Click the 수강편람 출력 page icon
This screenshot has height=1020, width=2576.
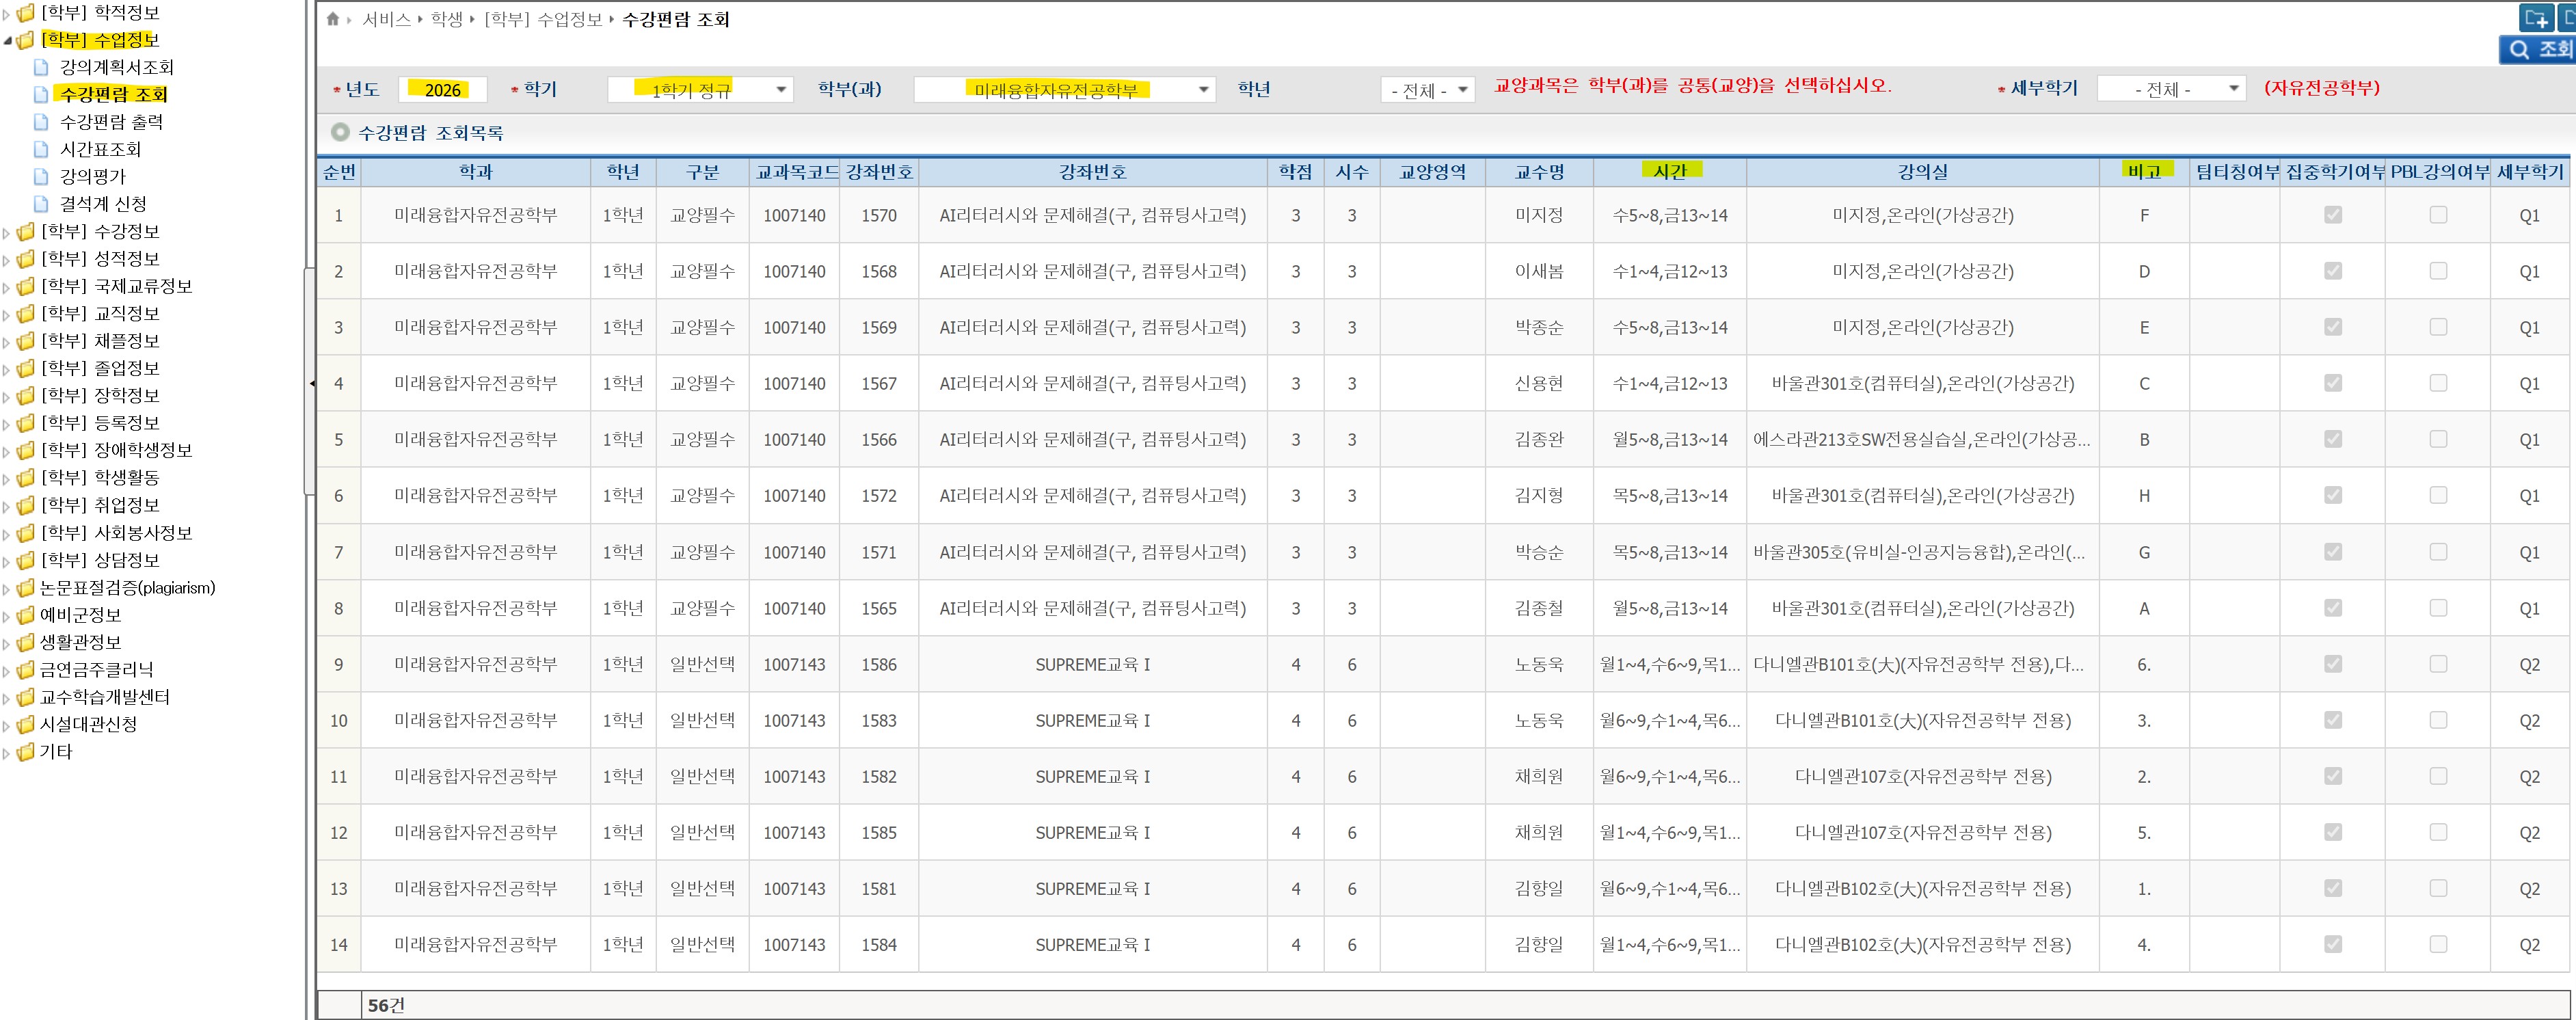coord(41,122)
